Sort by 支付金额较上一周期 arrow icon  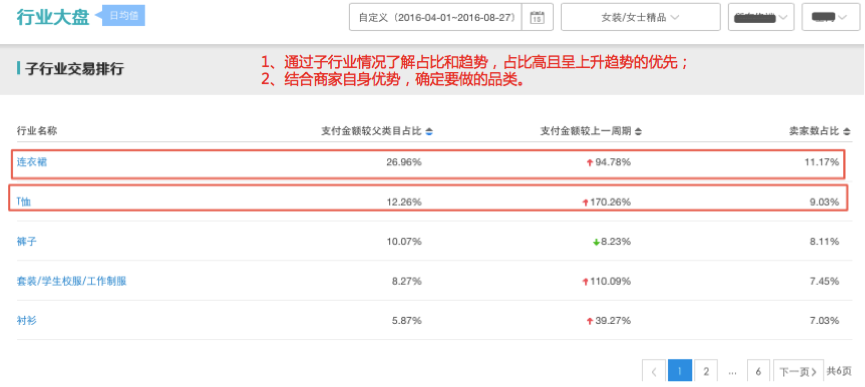[x=638, y=132]
